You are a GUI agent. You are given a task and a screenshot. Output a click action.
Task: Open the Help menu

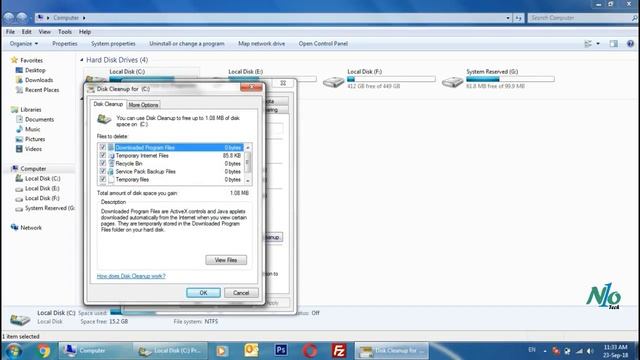(x=85, y=32)
